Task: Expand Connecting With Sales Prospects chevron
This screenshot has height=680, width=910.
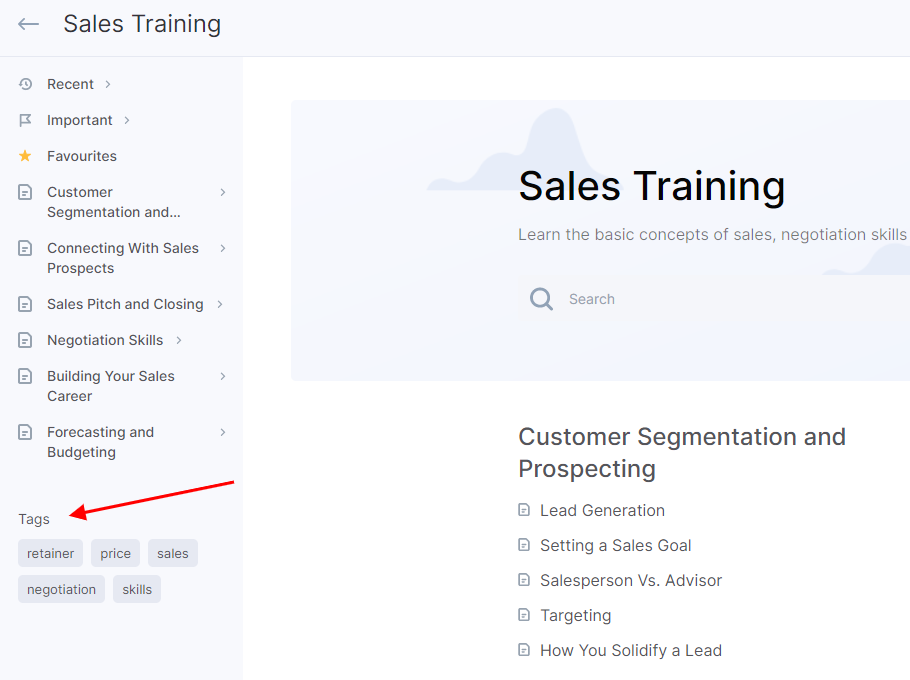Action: point(223,248)
